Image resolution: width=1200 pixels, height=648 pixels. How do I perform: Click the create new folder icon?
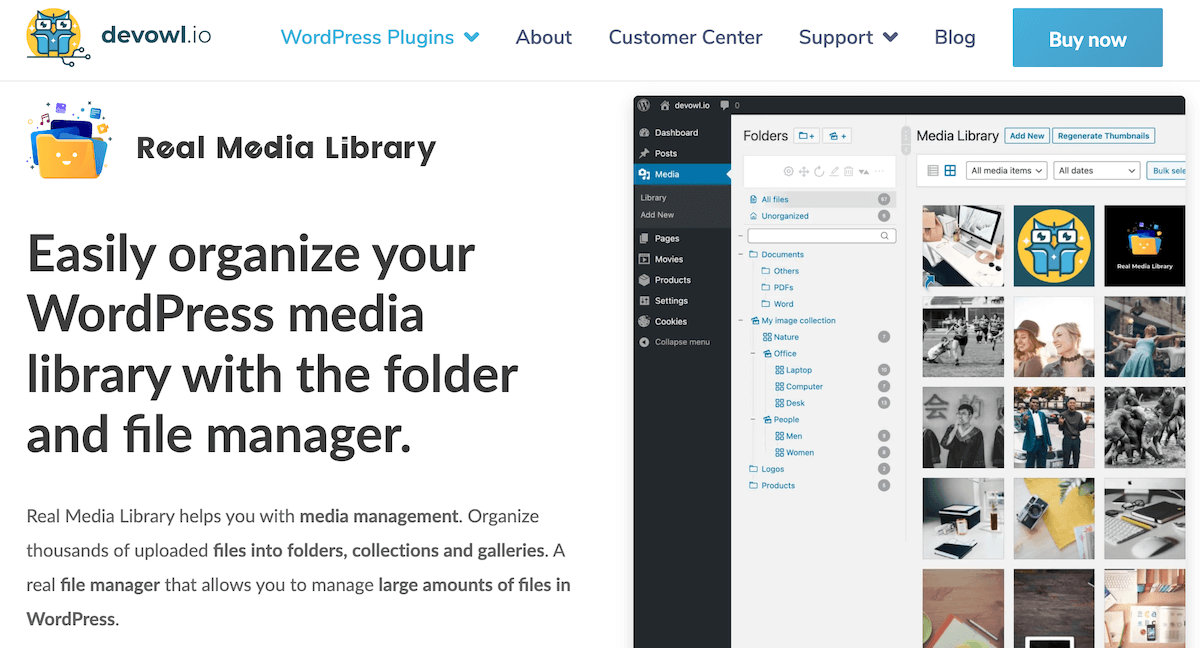click(x=805, y=133)
